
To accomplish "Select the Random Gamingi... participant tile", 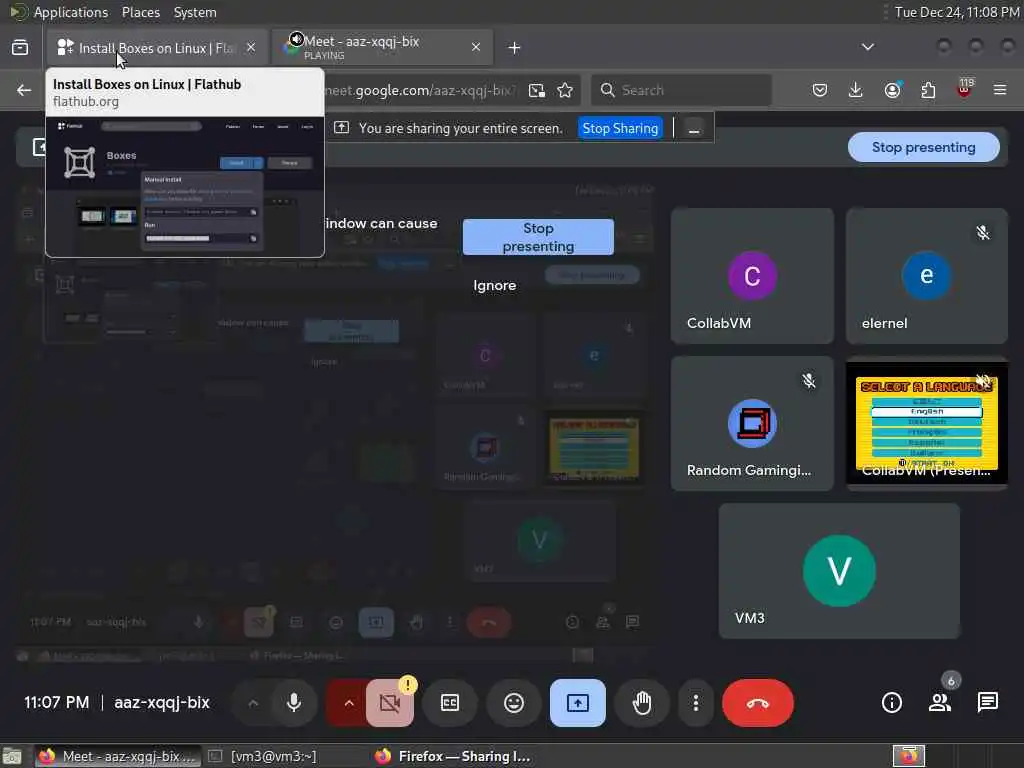I will (752, 423).
